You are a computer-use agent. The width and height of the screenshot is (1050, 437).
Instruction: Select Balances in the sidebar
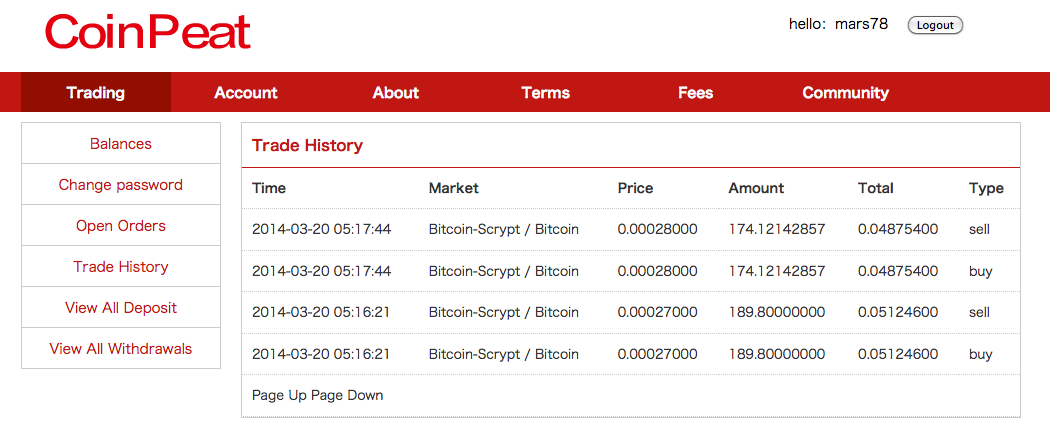tap(121, 143)
